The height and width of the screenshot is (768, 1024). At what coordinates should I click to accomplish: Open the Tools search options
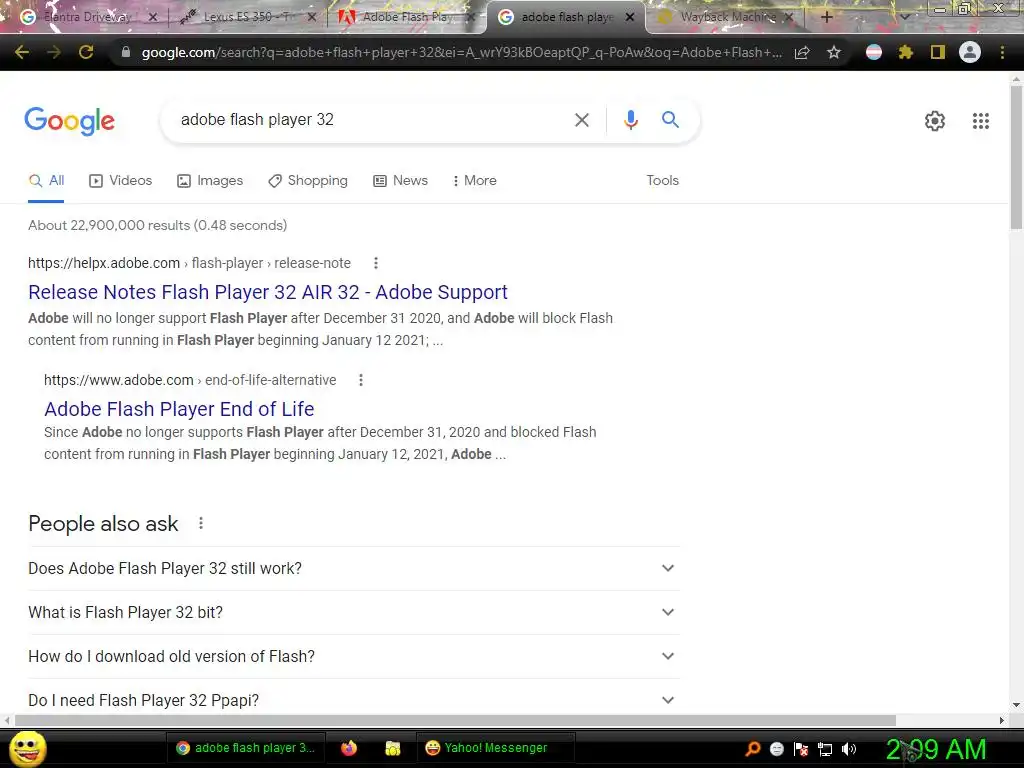tap(662, 181)
